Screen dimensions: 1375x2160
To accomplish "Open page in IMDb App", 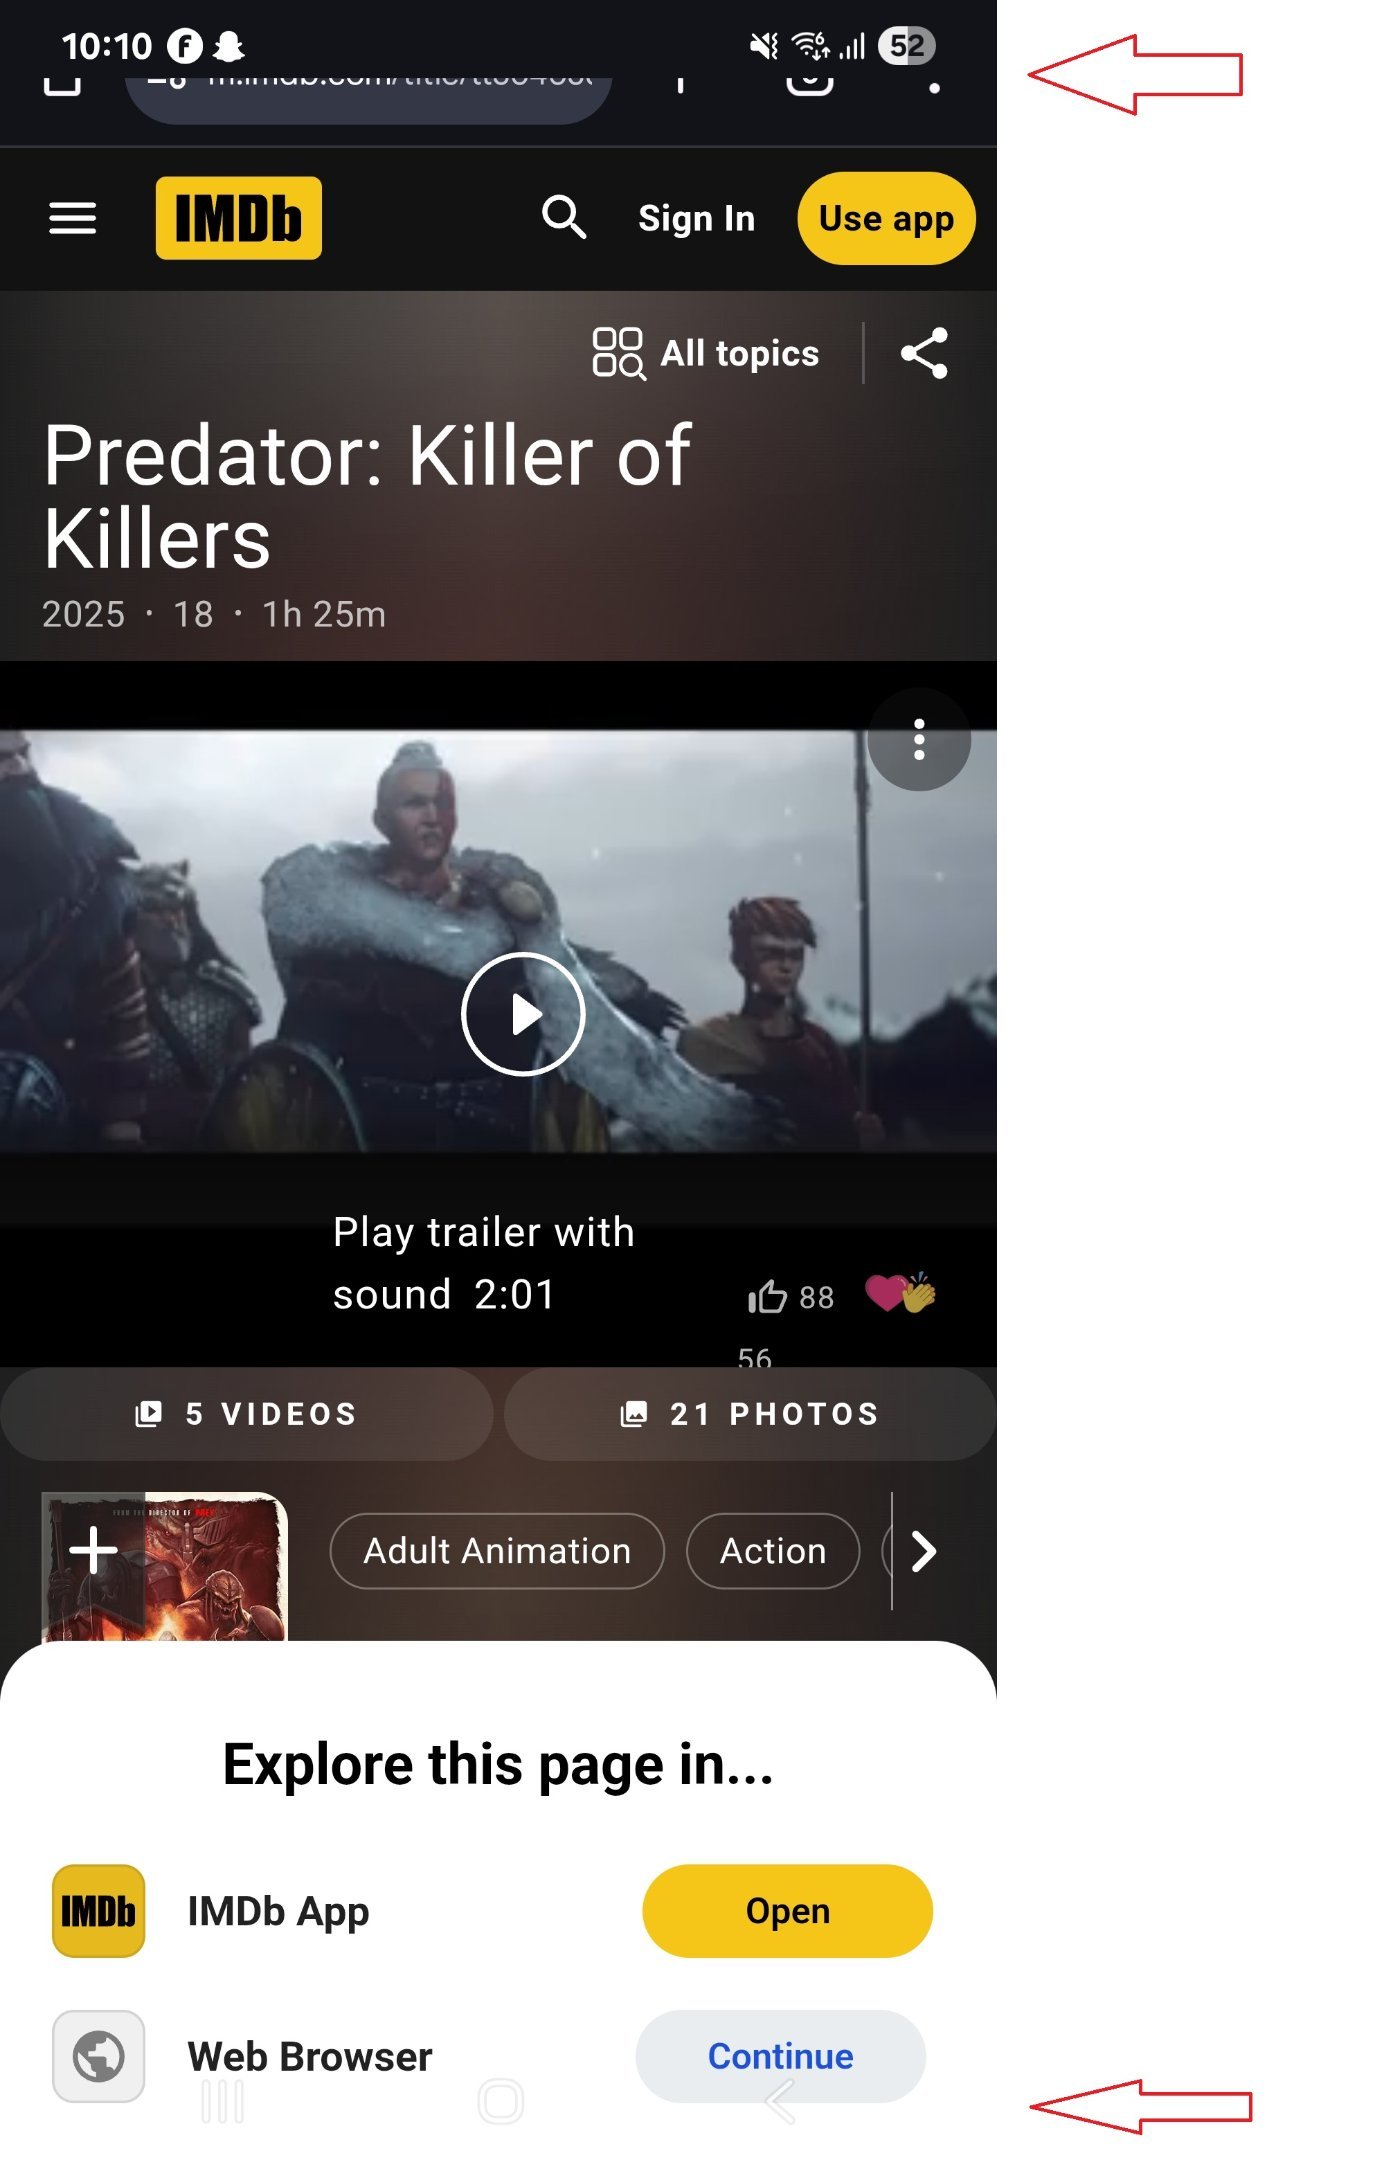I will coord(788,1911).
